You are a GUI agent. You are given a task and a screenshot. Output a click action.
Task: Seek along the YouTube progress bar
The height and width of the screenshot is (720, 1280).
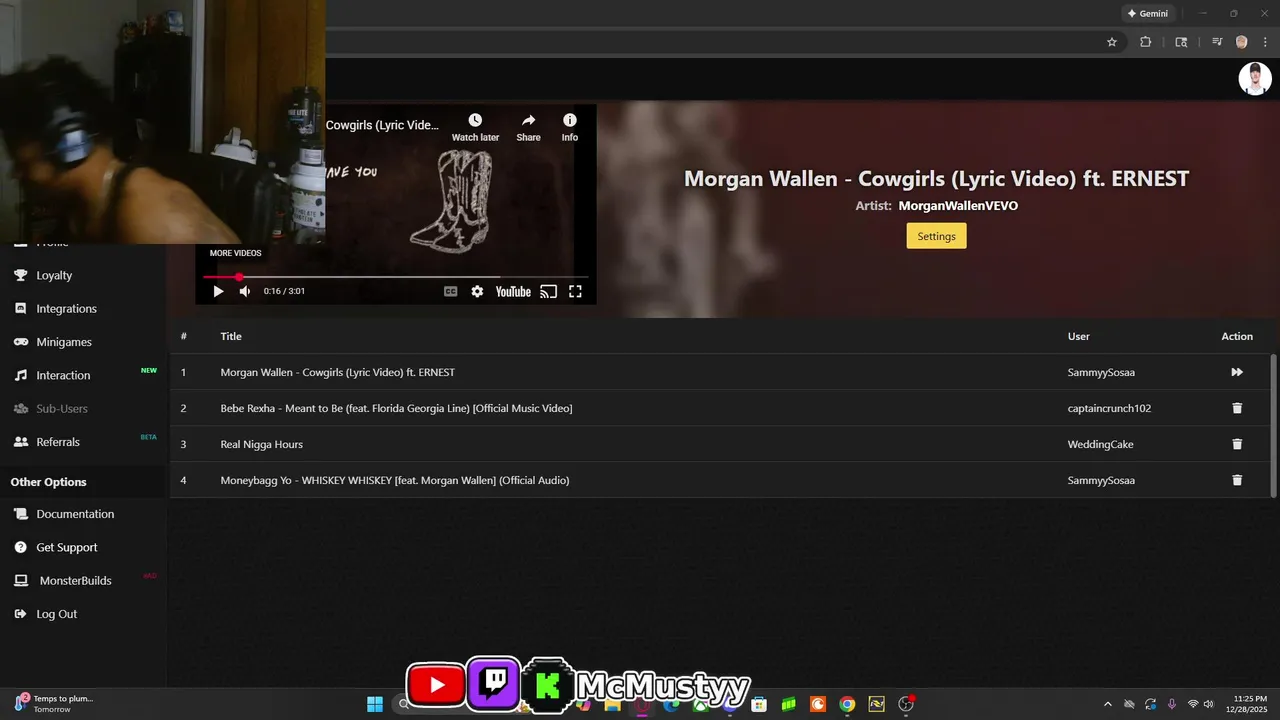pyautogui.click(x=395, y=277)
